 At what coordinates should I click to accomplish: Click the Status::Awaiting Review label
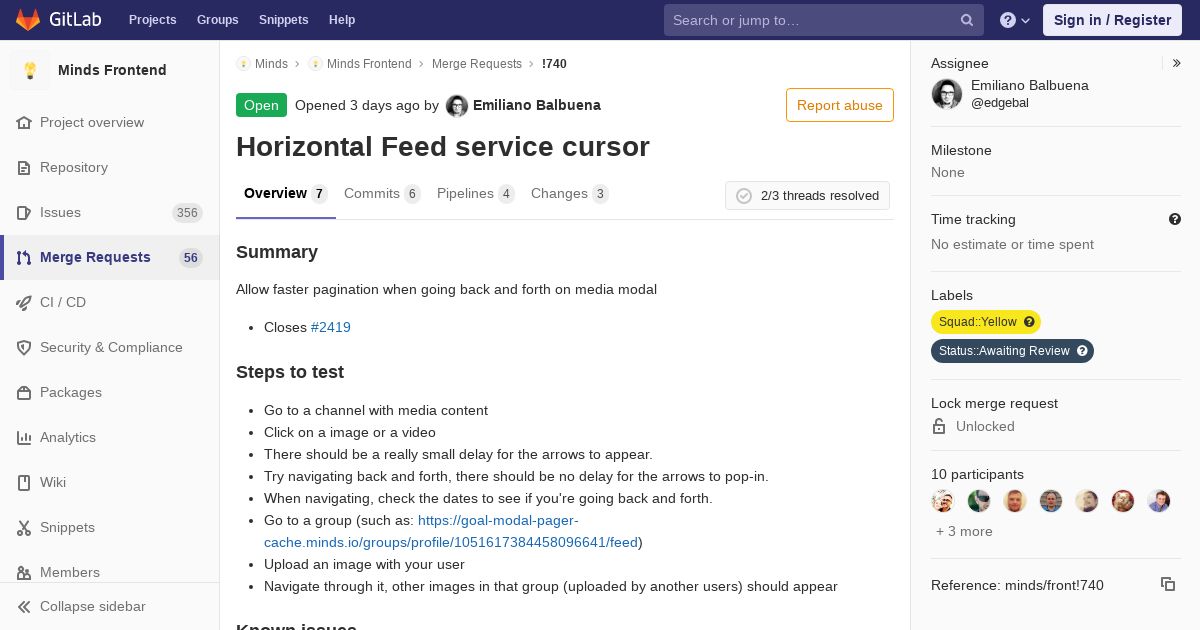pos(1012,351)
